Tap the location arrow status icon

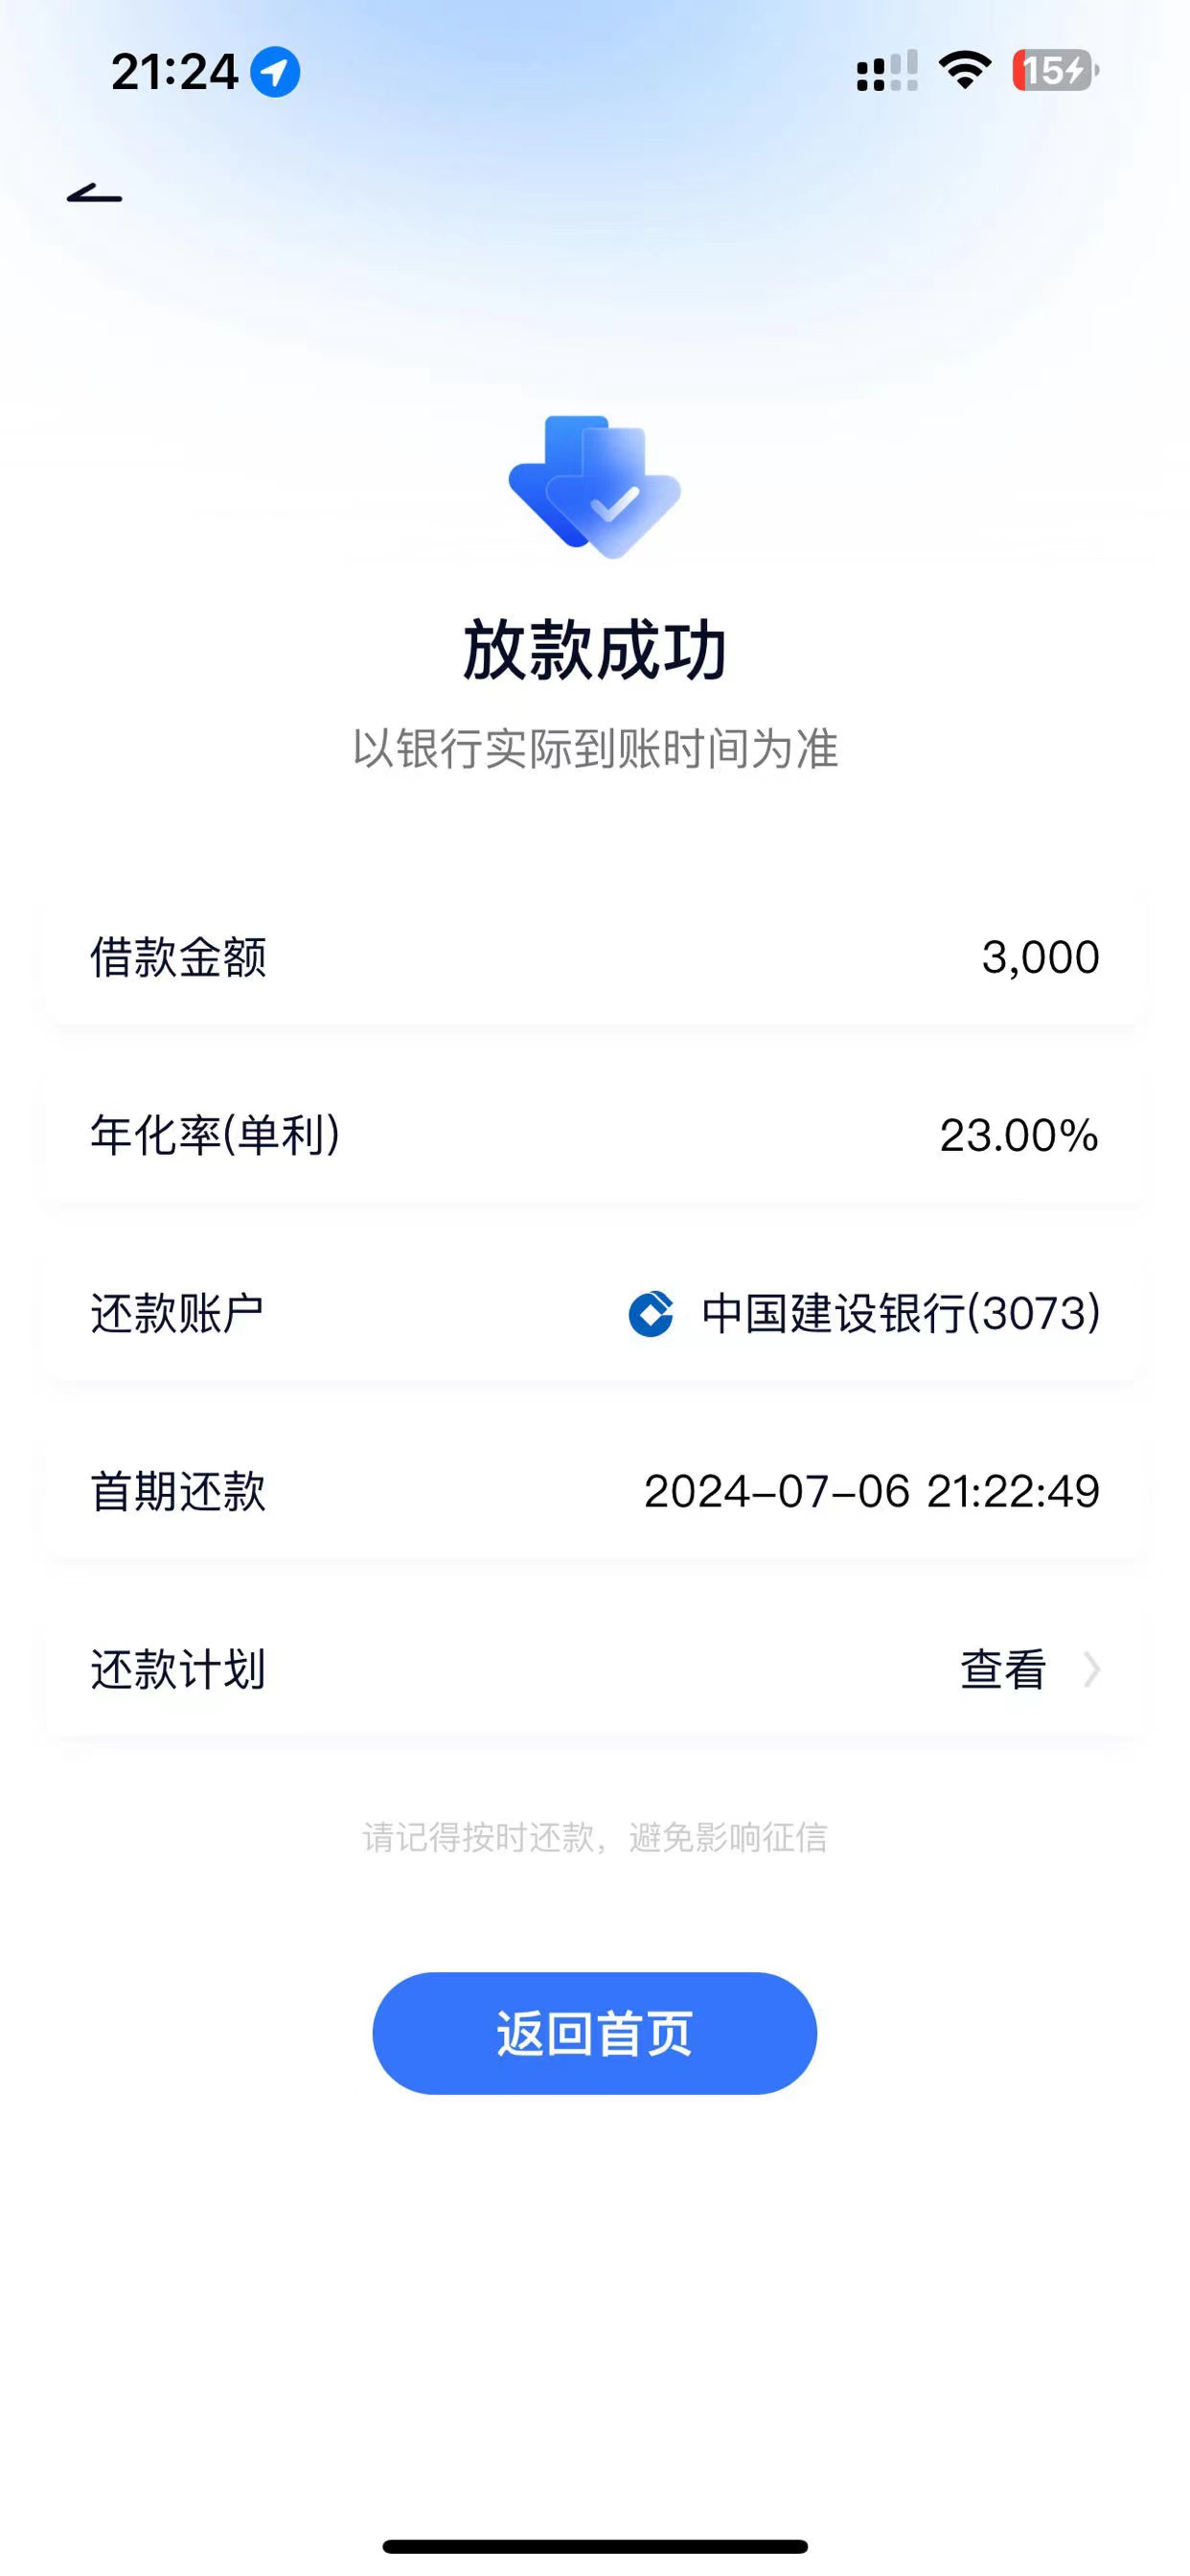[275, 72]
